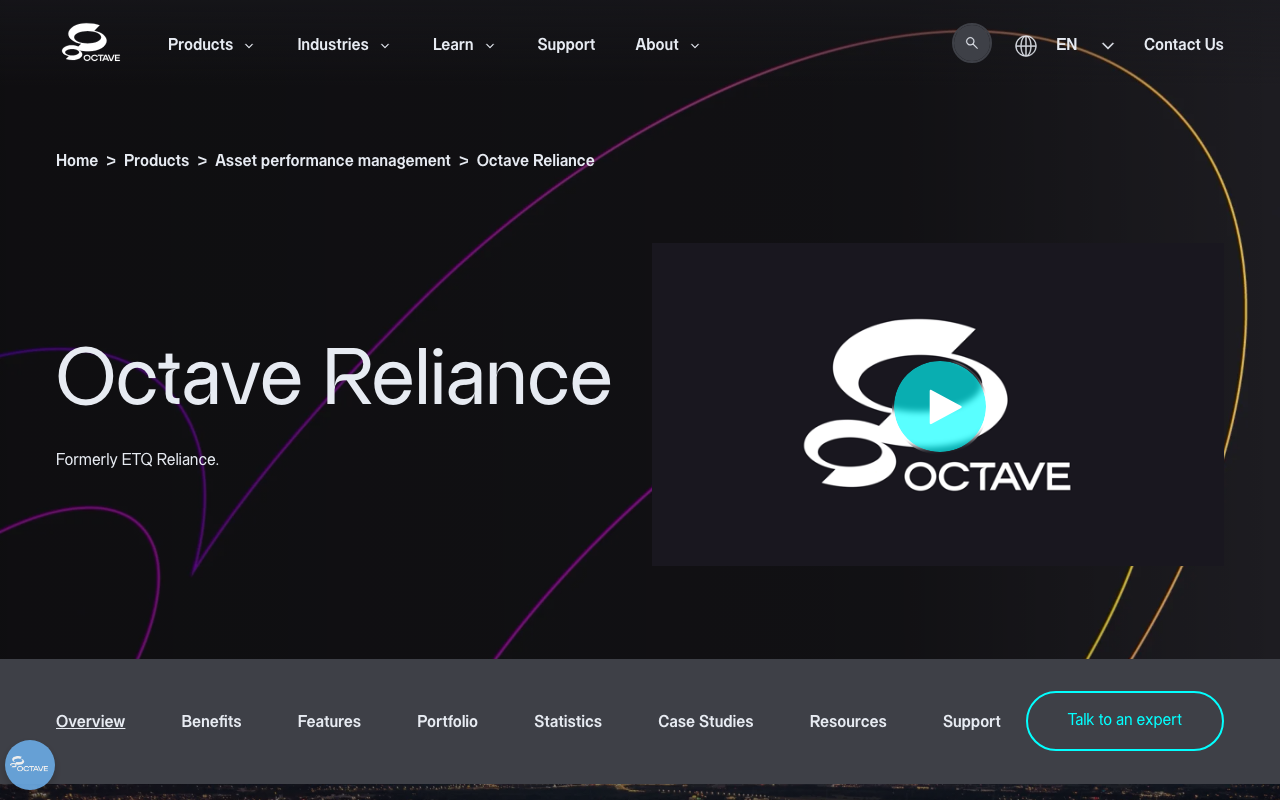This screenshot has width=1280, height=800.
Task: Open the About navigation item
Action: [x=657, y=45]
